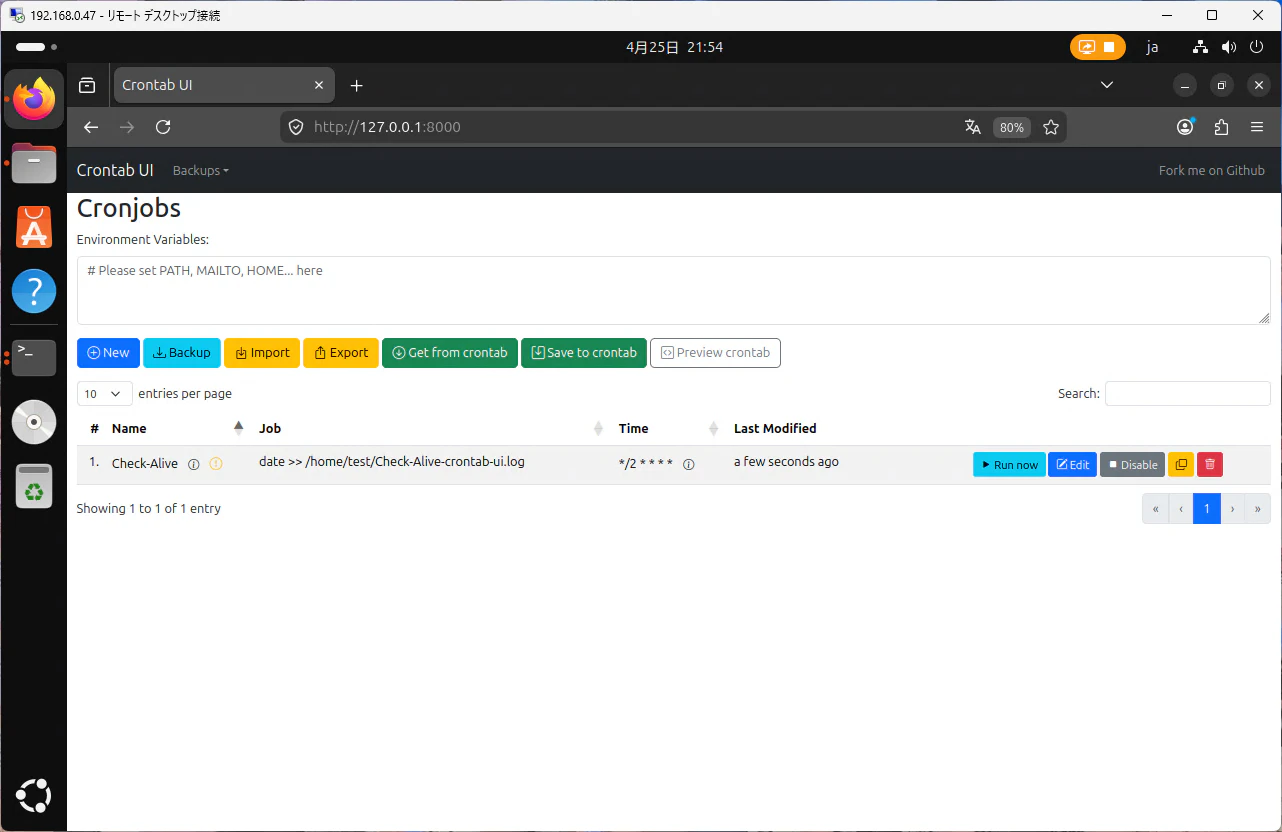Sort the table by Name column
Image resolution: width=1282 pixels, height=832 pixels.
(178, 428)
